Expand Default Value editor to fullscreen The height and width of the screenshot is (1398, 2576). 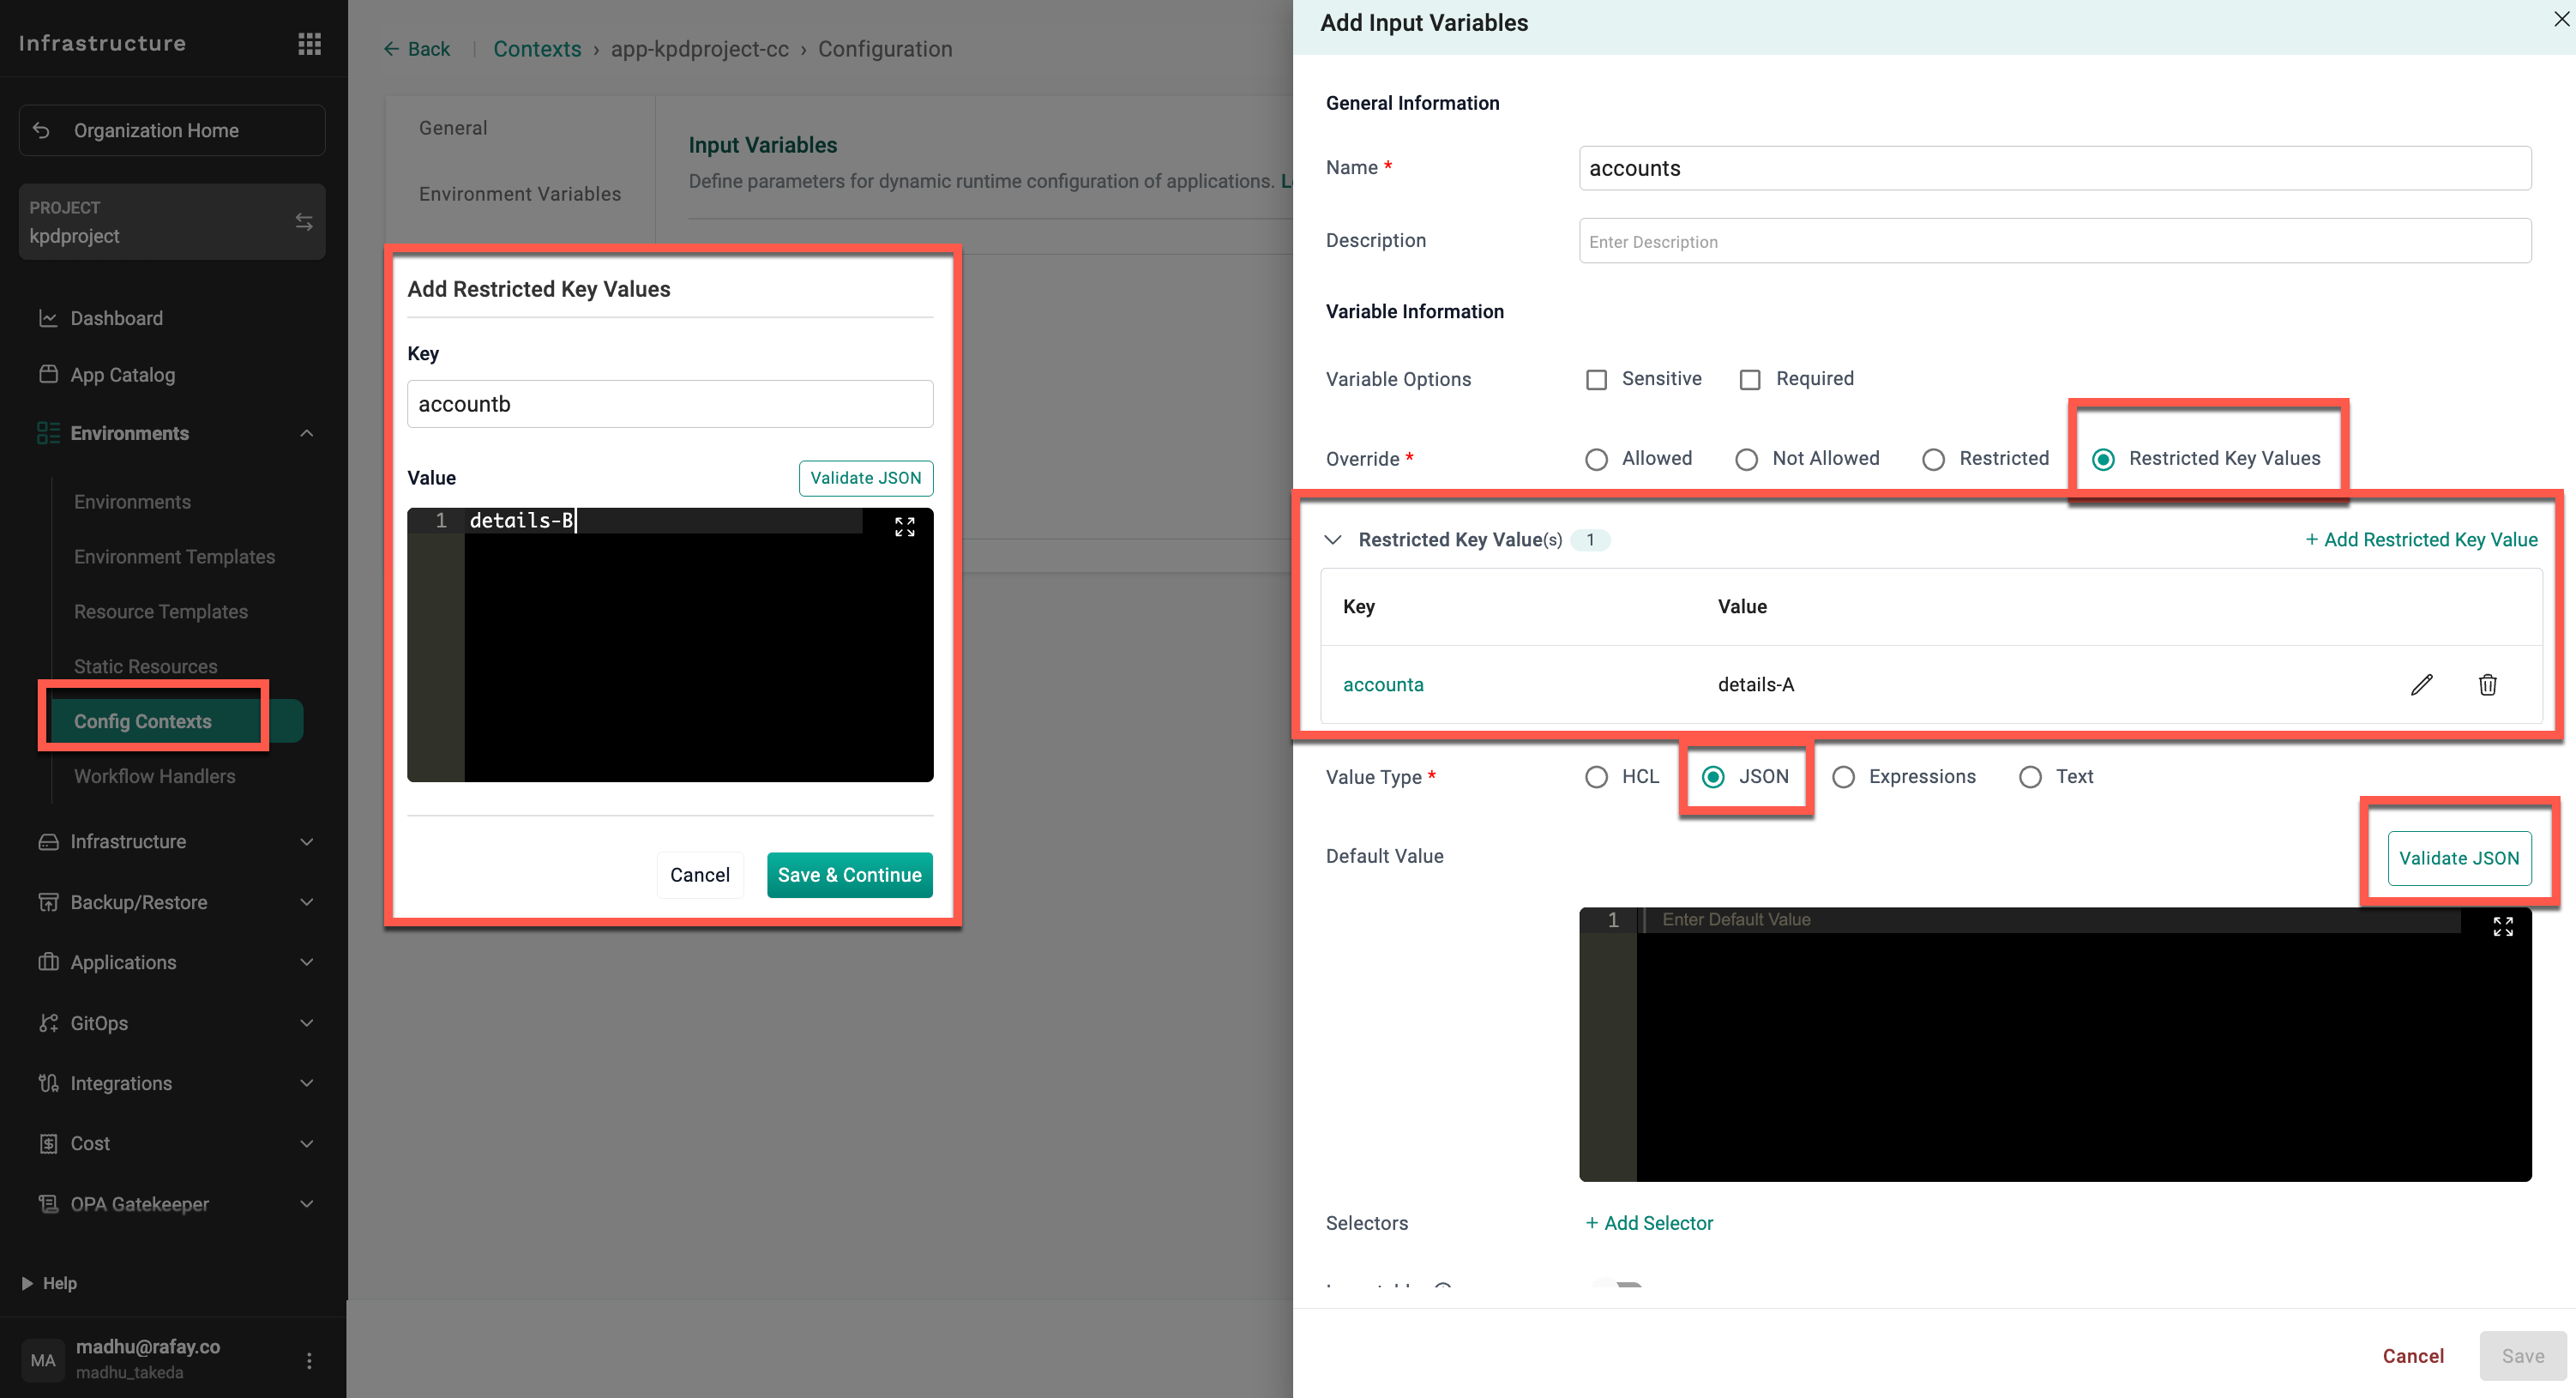(x=2502, y=927)
